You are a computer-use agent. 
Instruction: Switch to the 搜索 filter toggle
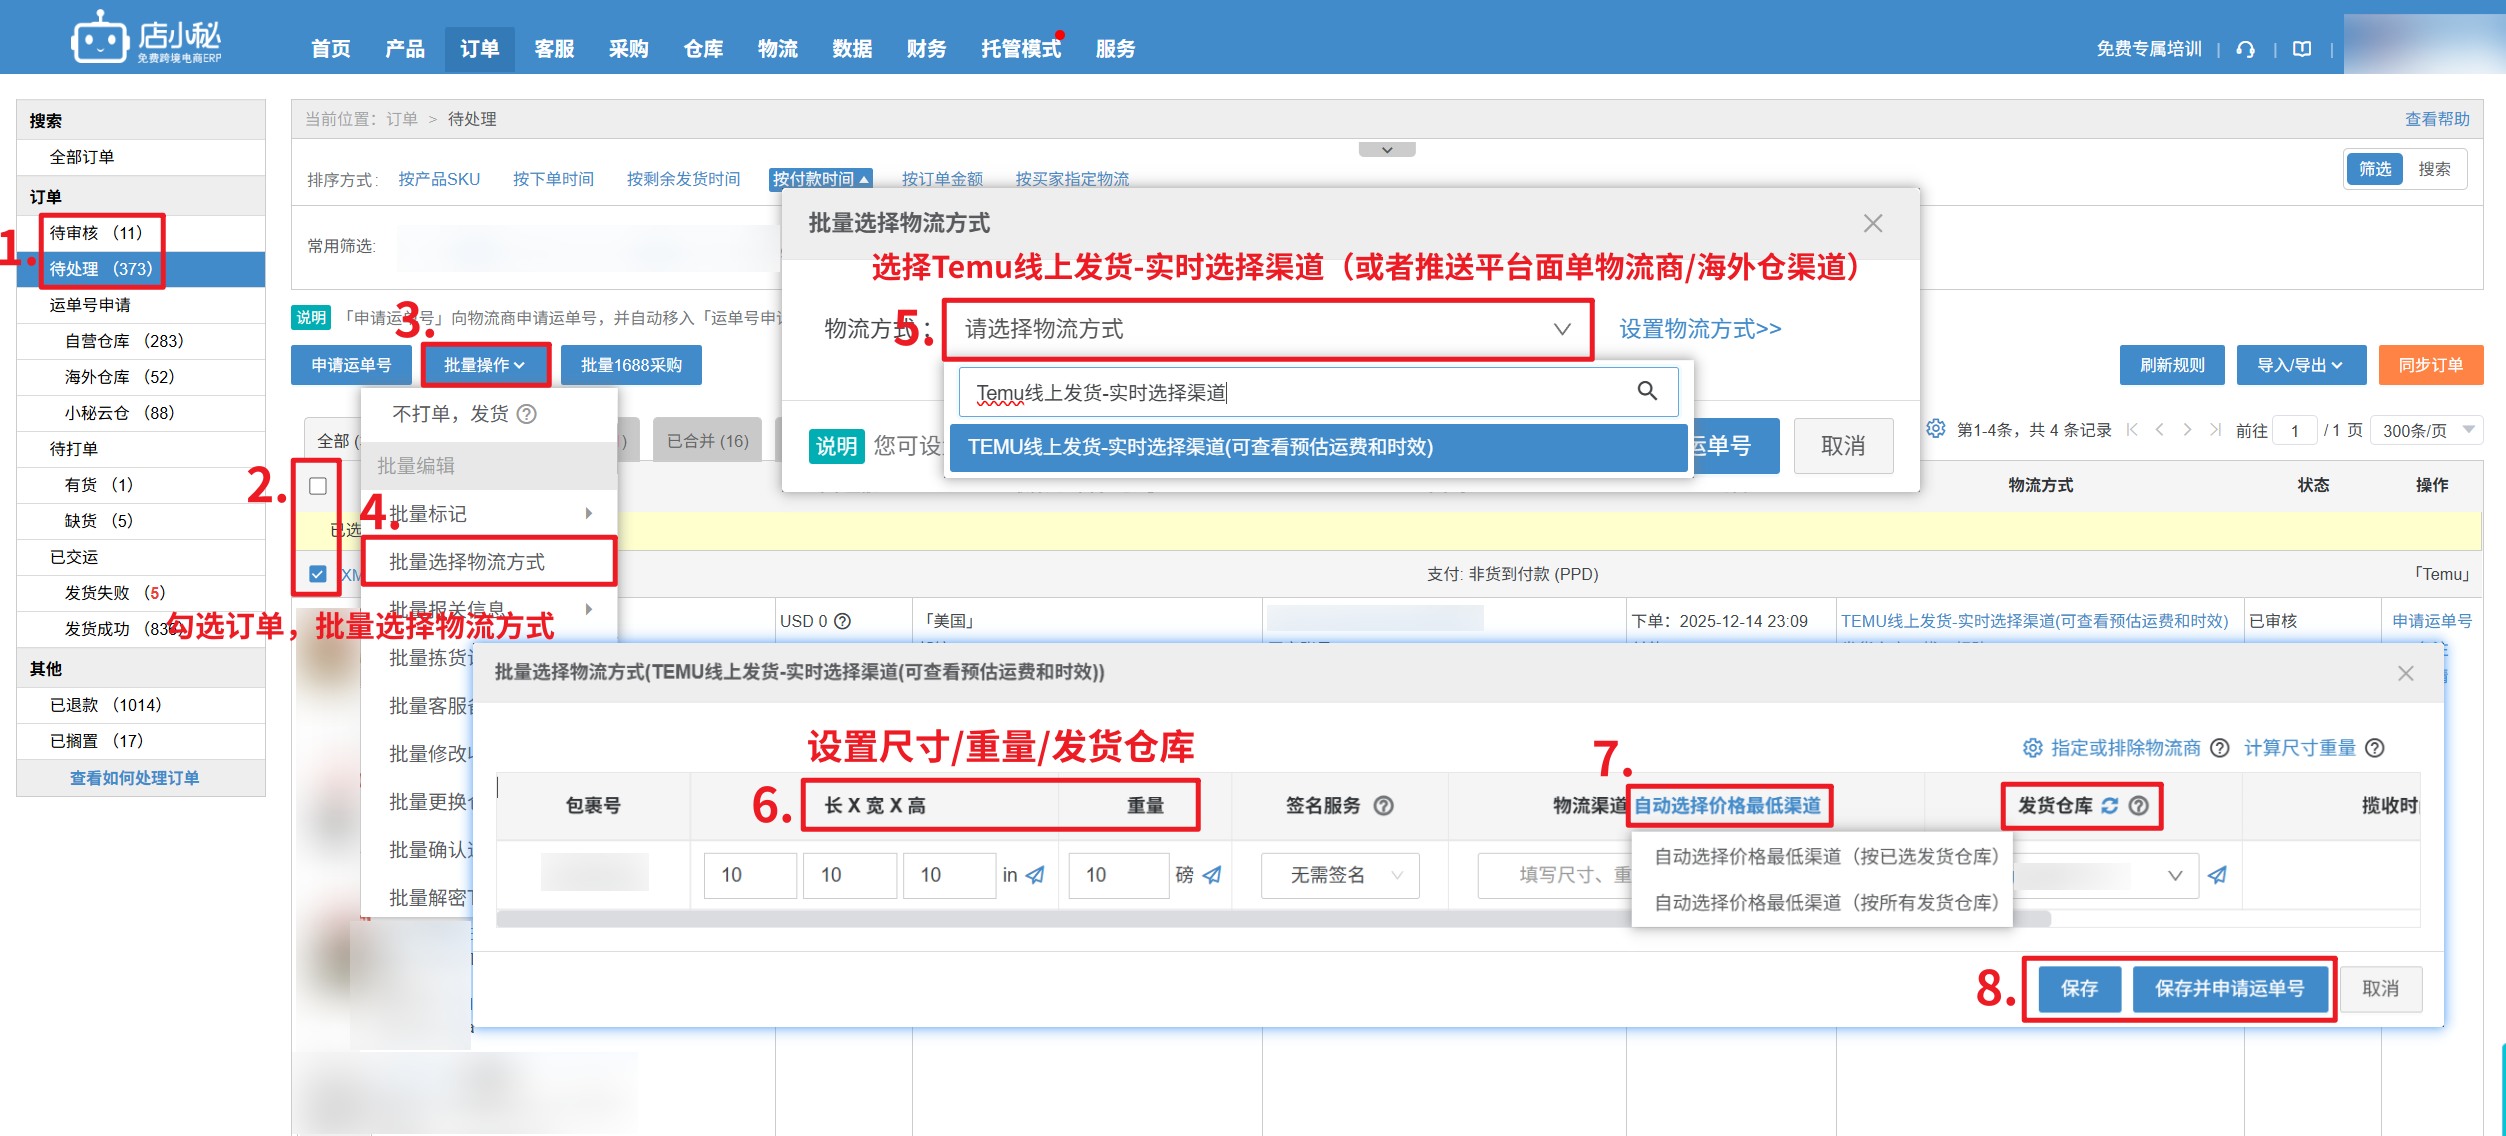click(x=2434, y=169)
